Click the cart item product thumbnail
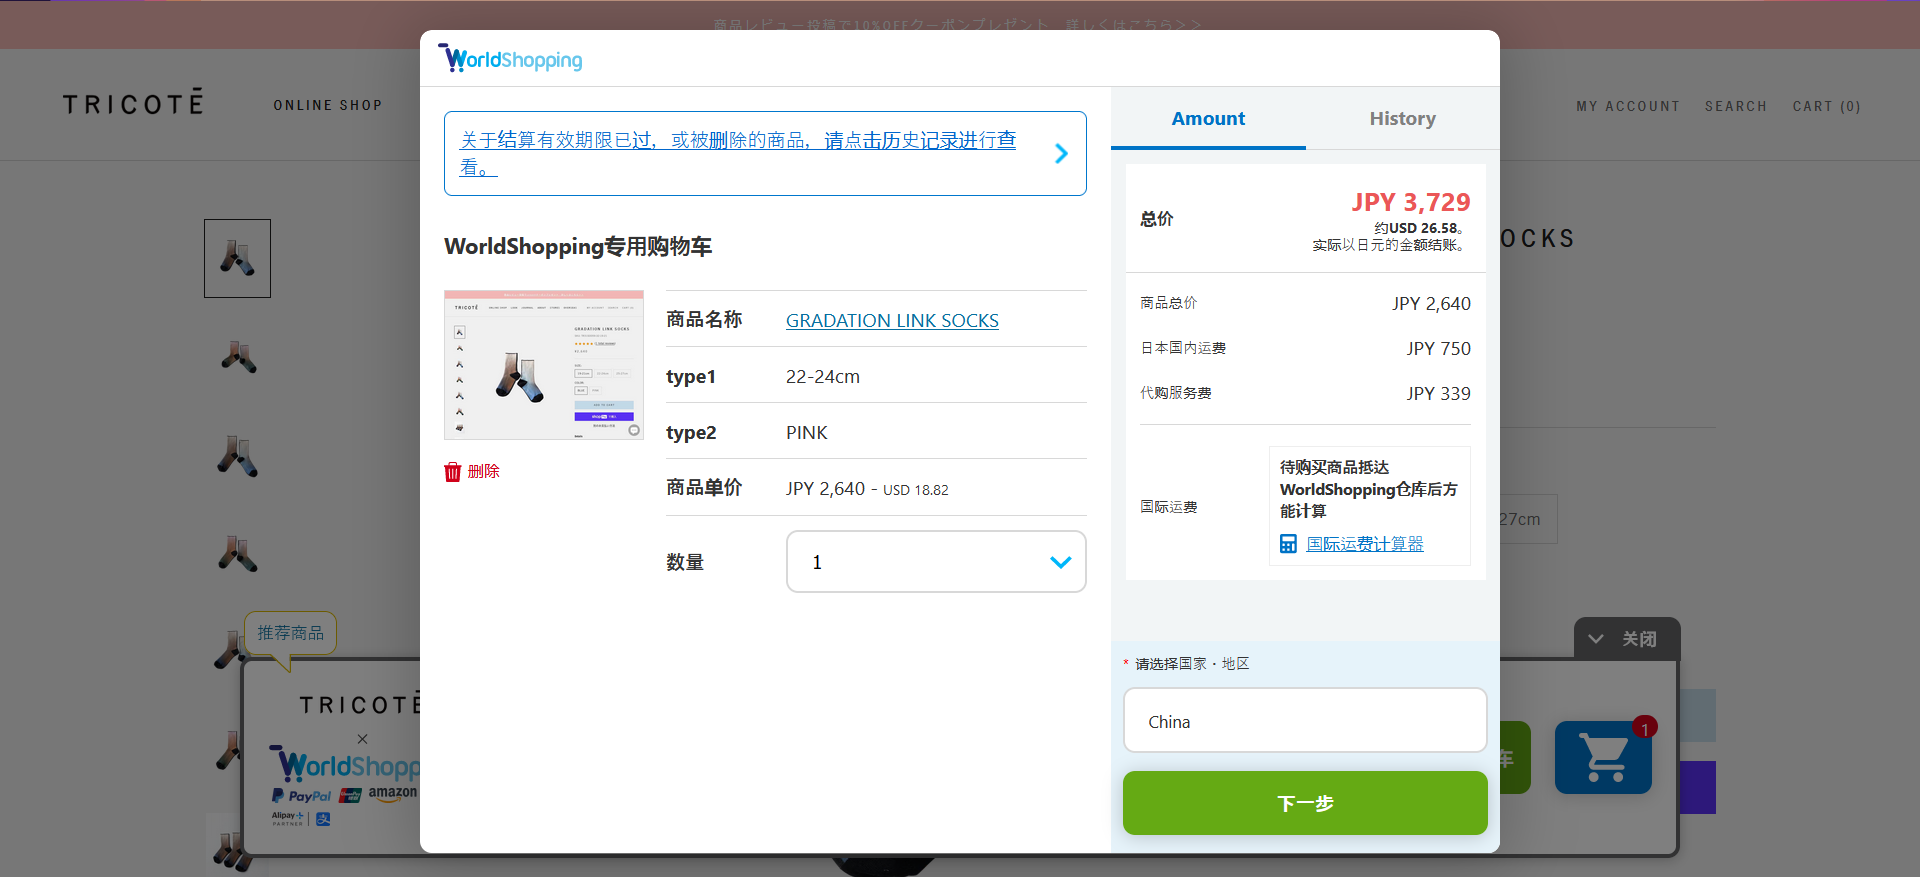This screenshot has height=877, width=1920. point(544,365)
